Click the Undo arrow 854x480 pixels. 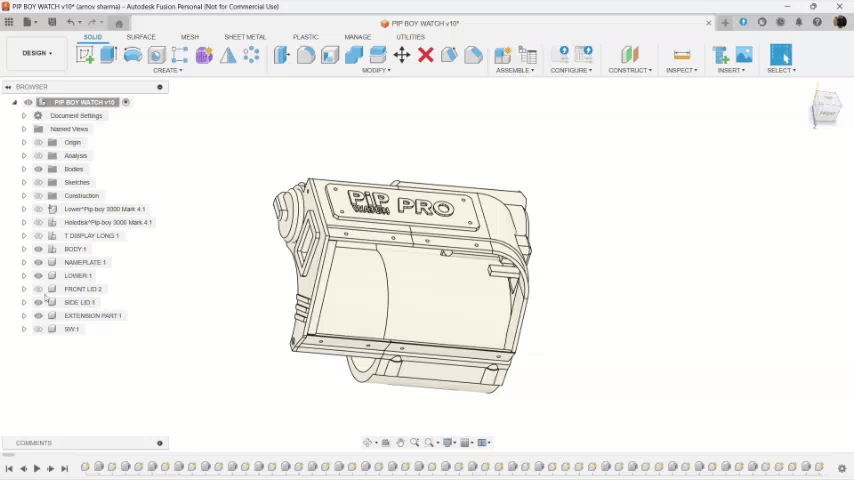pos(70,22)
